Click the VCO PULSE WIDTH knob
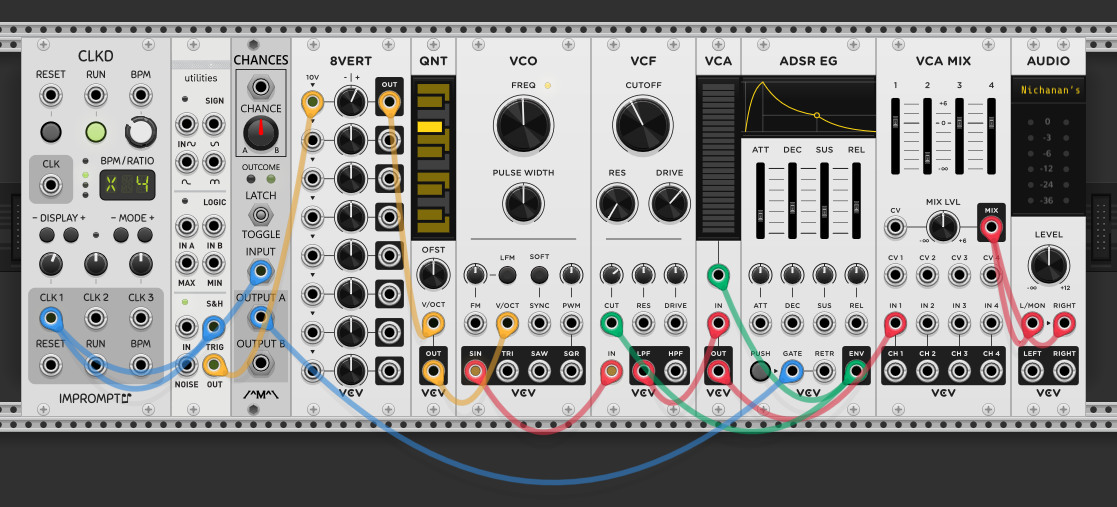1117x507 pixels. (x=523, y=203)
